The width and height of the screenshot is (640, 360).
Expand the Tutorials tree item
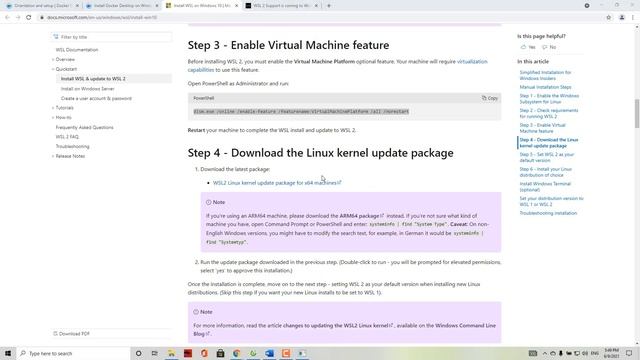(64, 108)
